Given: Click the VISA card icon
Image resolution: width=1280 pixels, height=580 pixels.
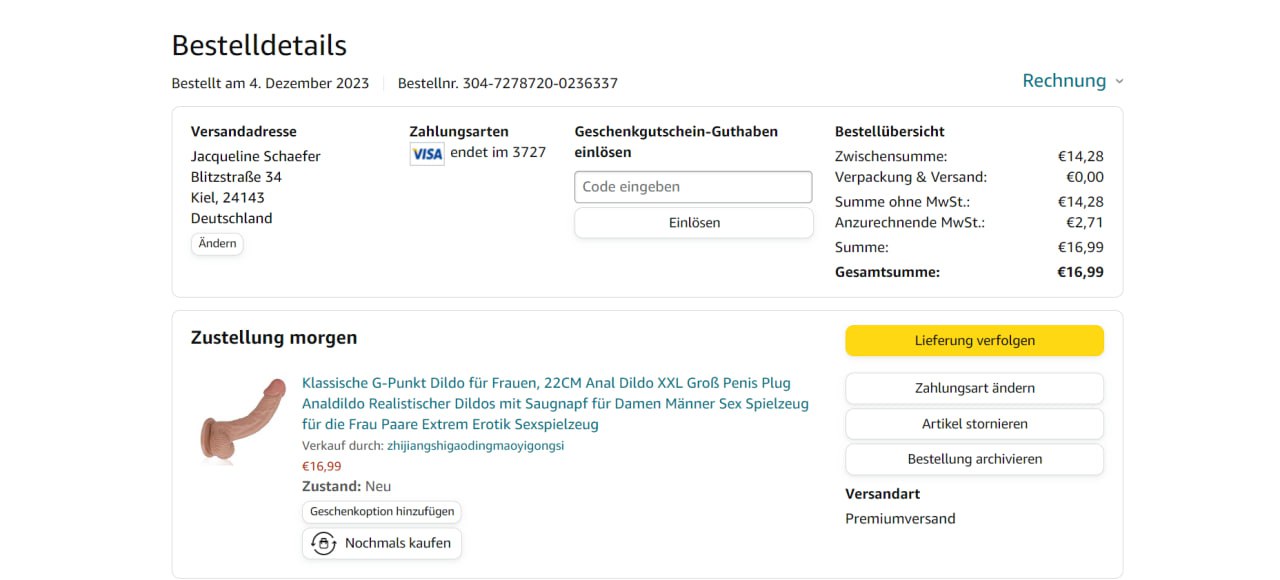Looking at the screenshot, I should 427,154.
